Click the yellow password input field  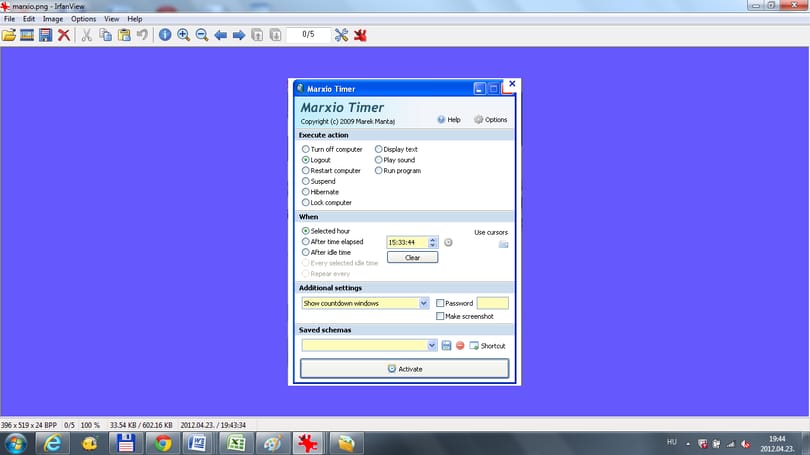492,303
